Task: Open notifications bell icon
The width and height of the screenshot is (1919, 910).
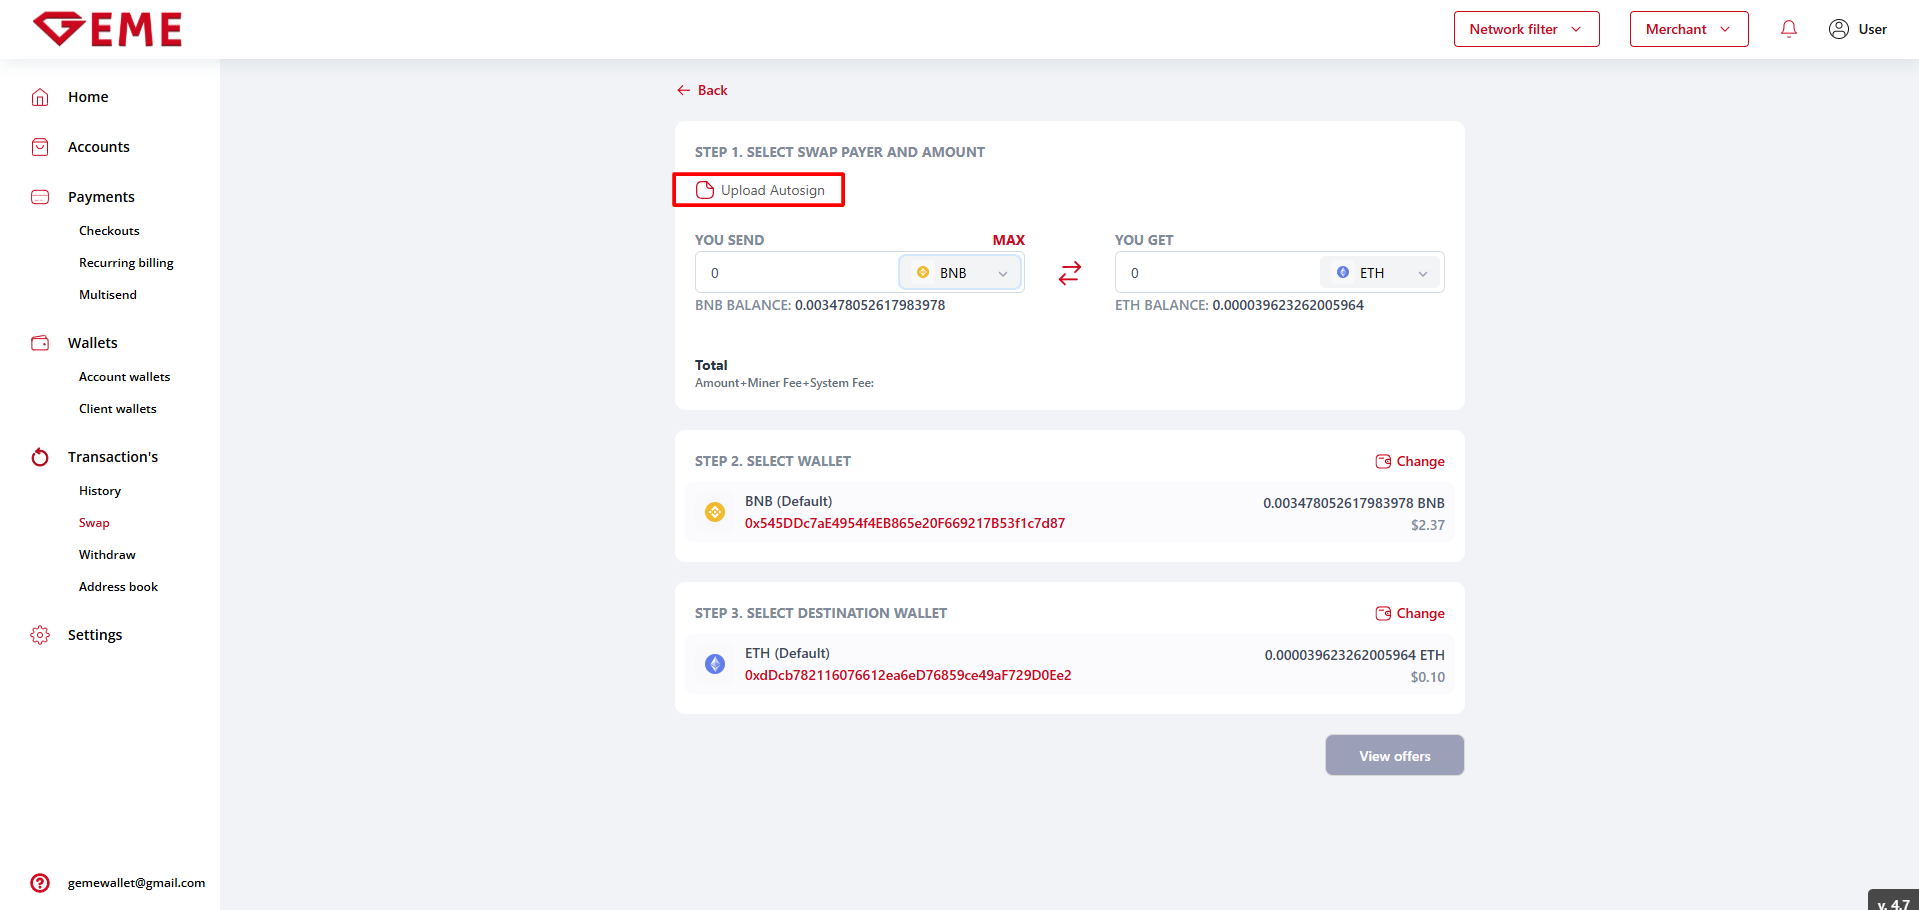Action: tap(1788, 29)
